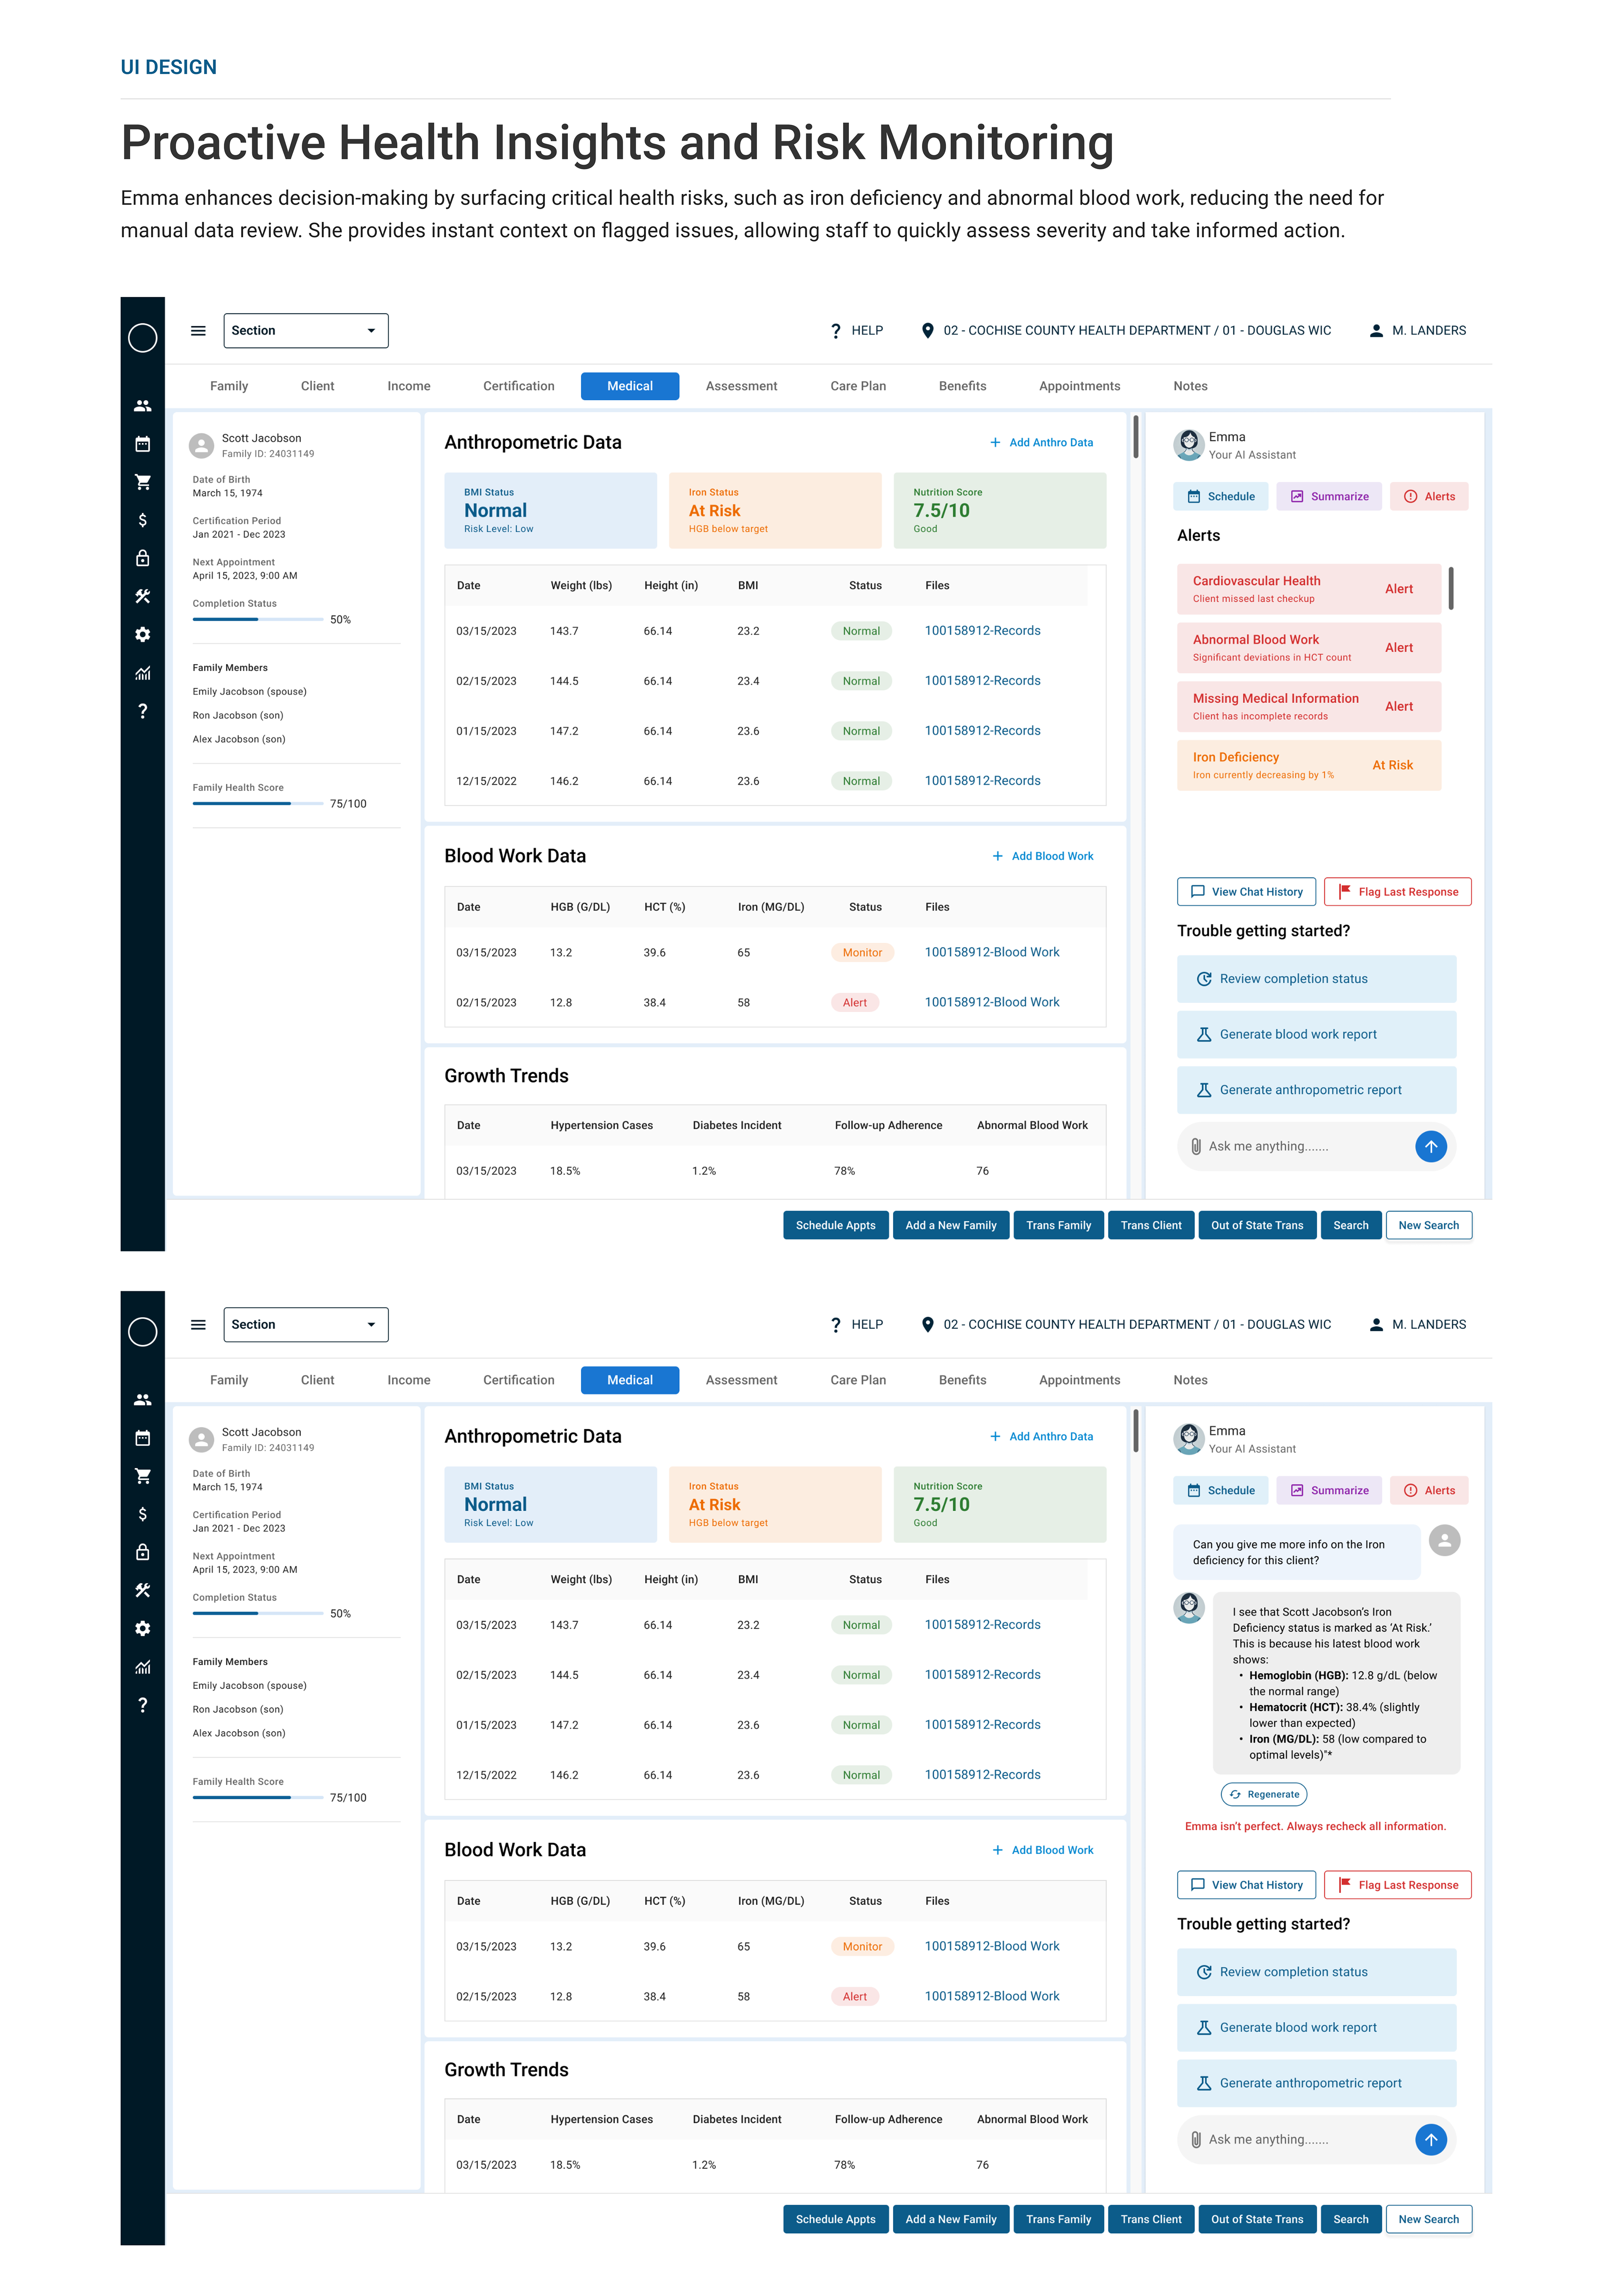Click Generate blood work report in the Alerts-list screen
The height and width of the screenshot is (2296, 1613).
coord(1315,1035)
